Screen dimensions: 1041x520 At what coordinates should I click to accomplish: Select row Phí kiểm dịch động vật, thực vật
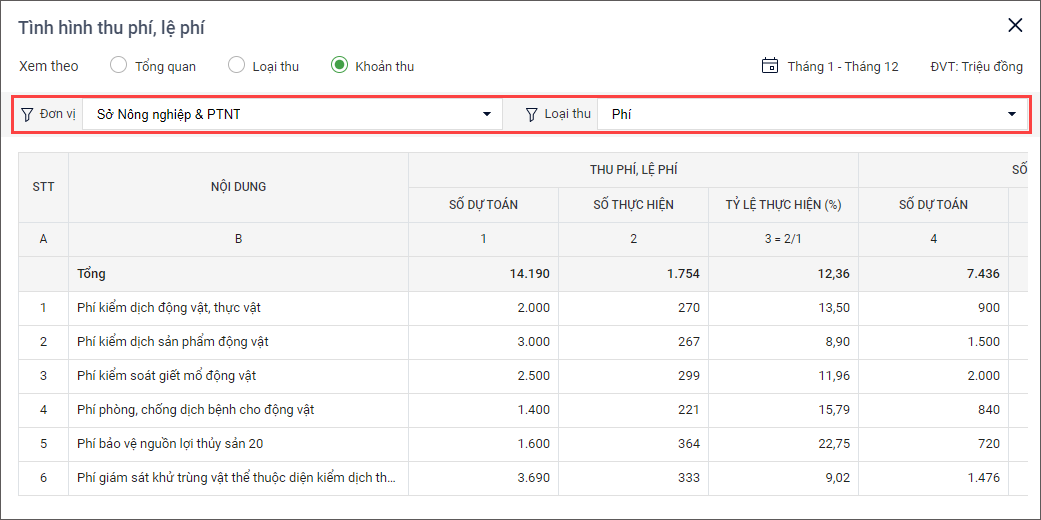(169, 308)
